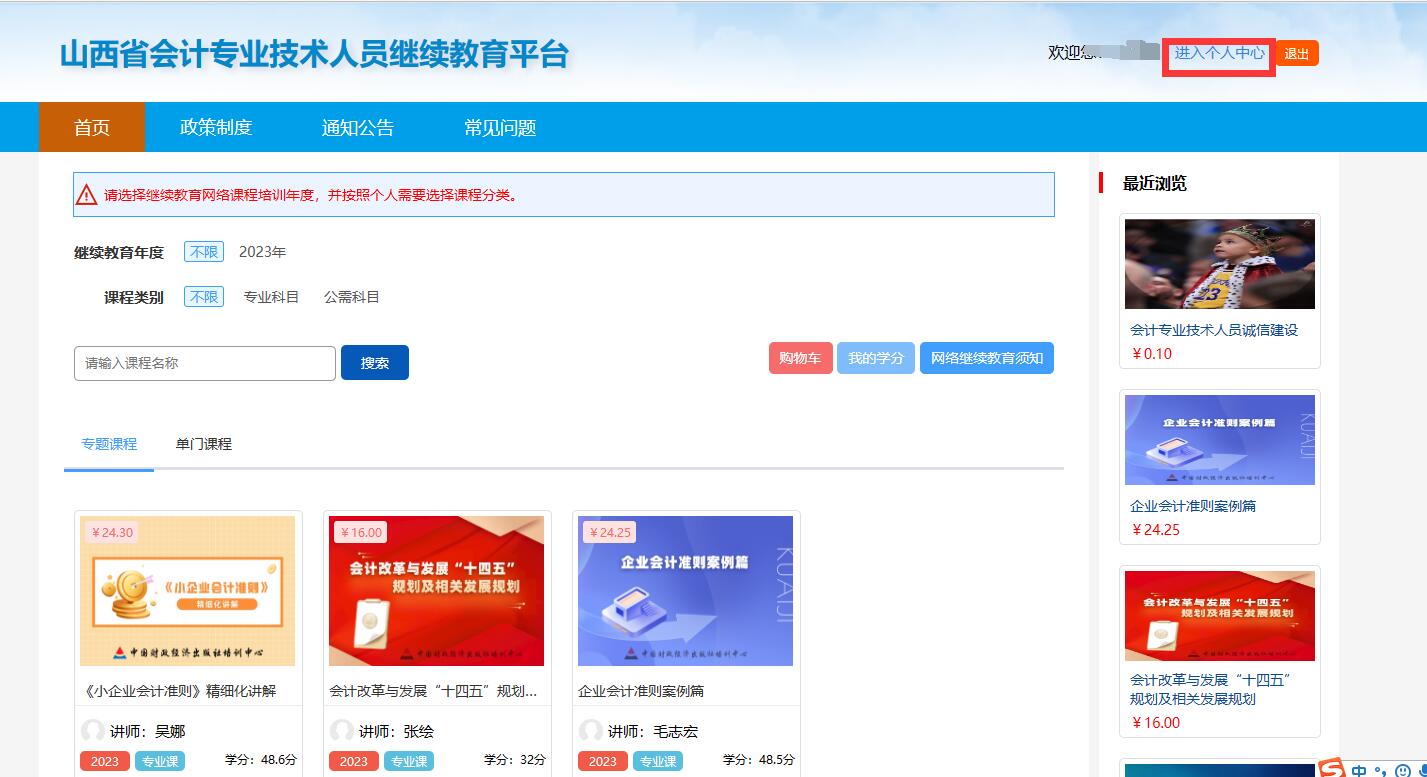Click the red warning triangle icon
The image size is (1427, 777).
tap(87, 195)
